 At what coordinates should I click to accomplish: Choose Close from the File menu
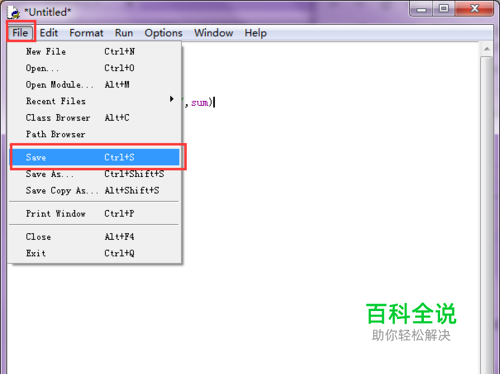click(x=95, y=237)
